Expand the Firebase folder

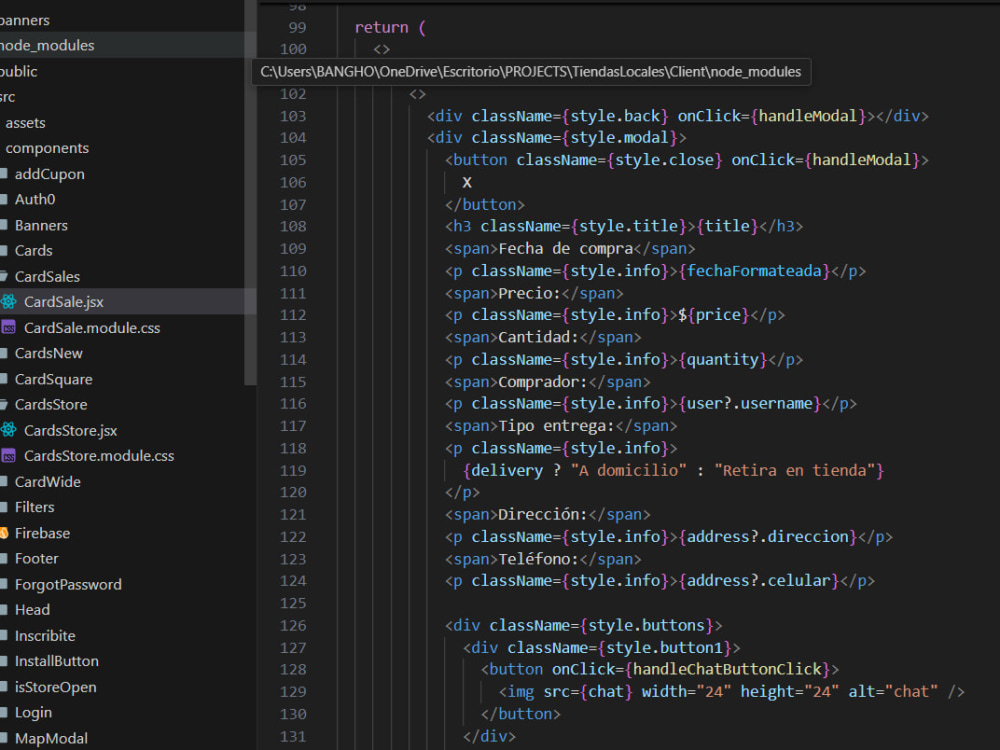(42, 533)
